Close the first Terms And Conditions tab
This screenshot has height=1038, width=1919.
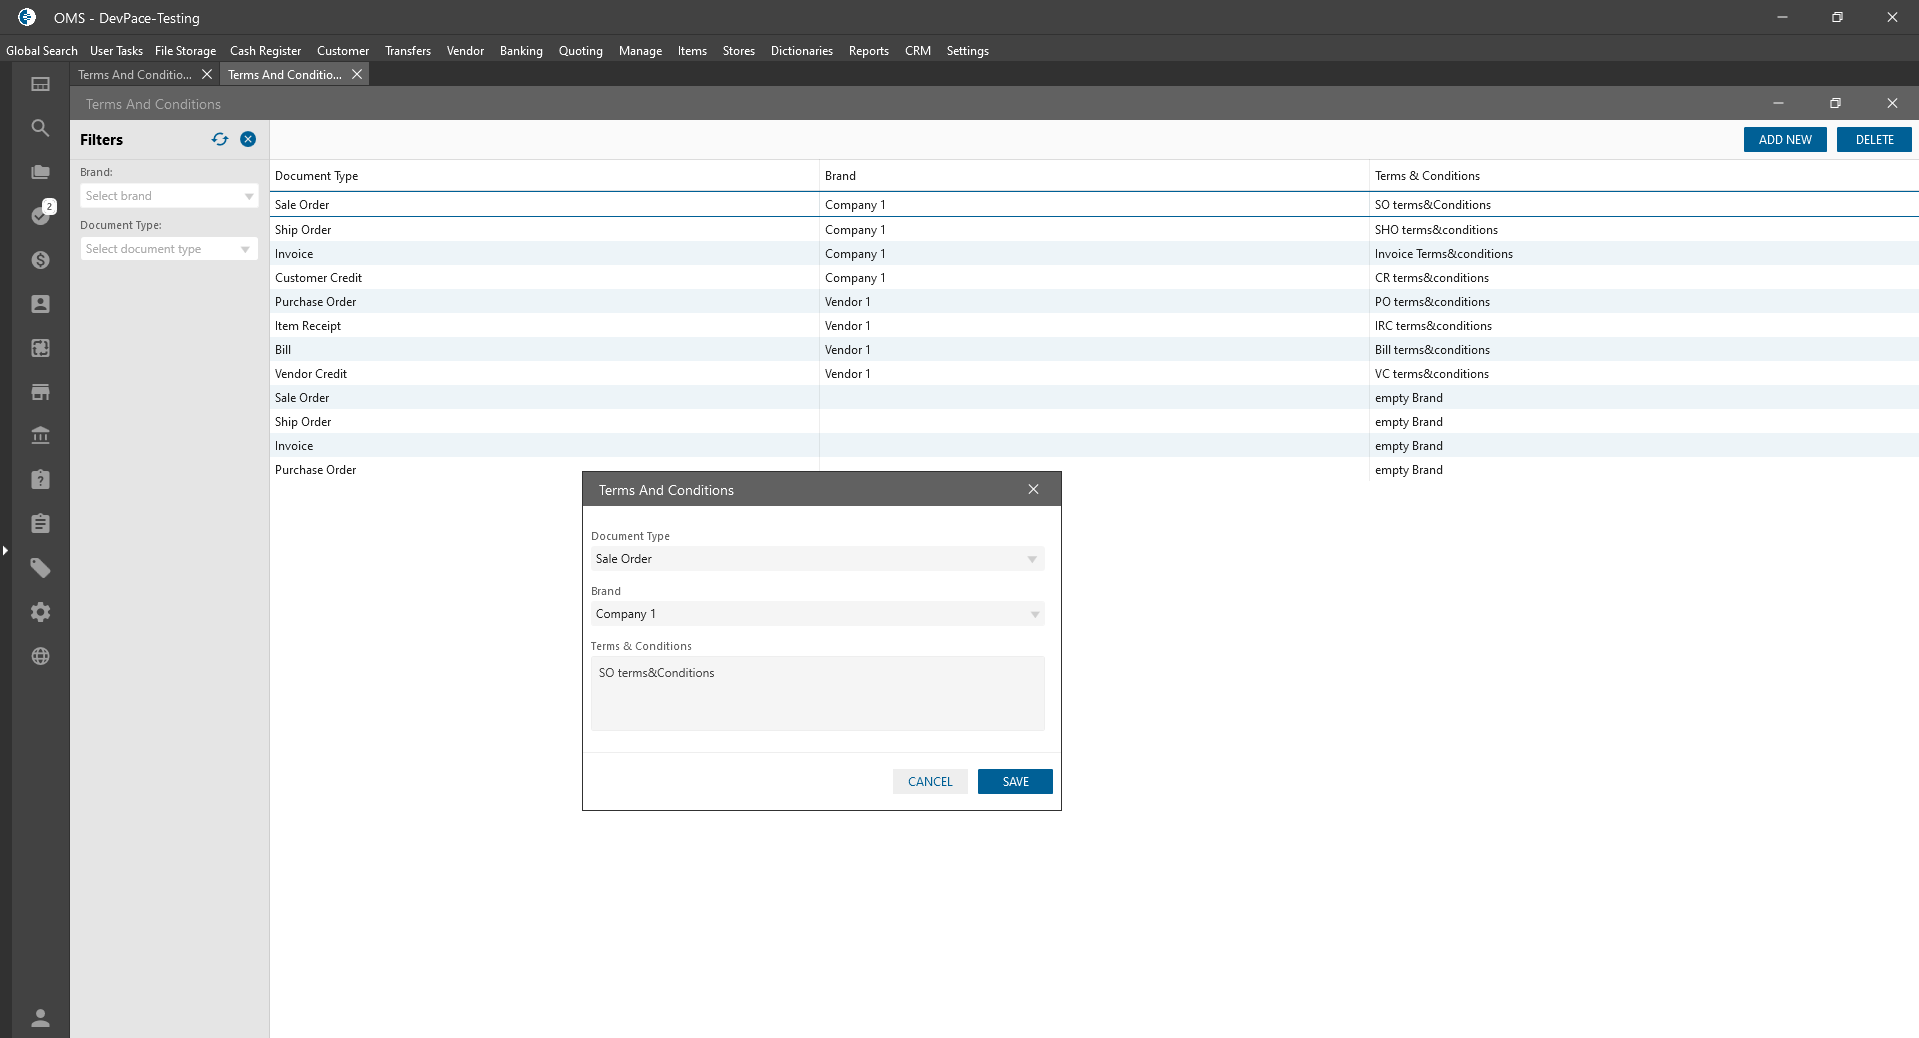point(207,74)
